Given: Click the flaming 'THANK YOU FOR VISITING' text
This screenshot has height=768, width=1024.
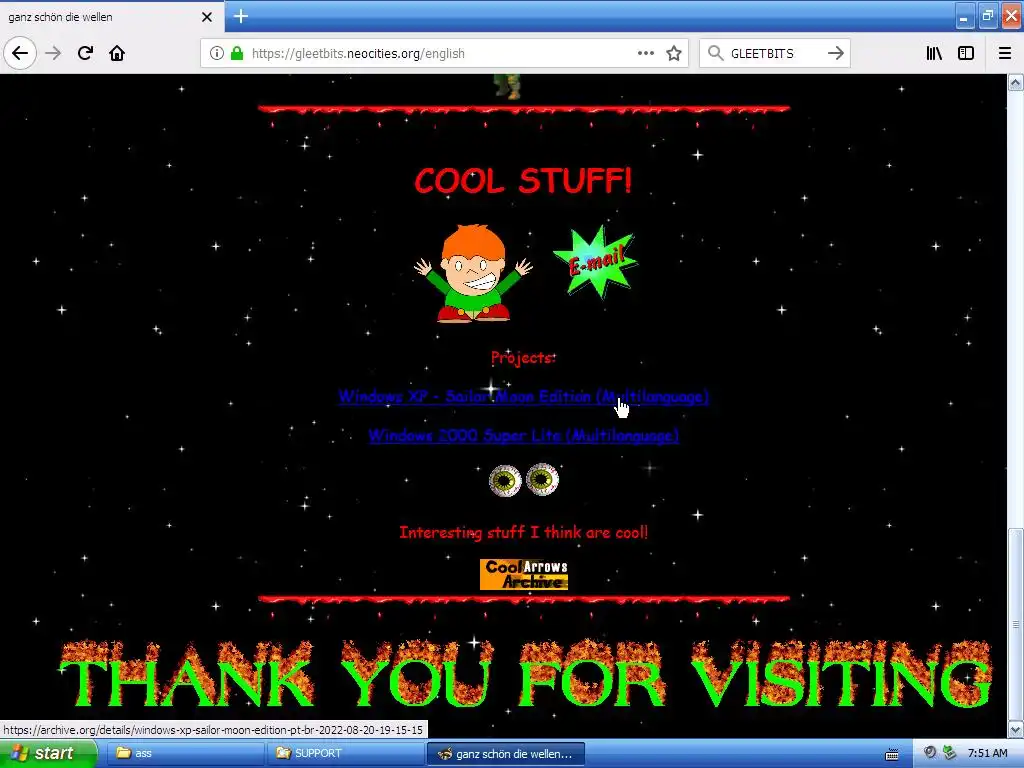Looking at the screenshot, I should tap(526, 675).
